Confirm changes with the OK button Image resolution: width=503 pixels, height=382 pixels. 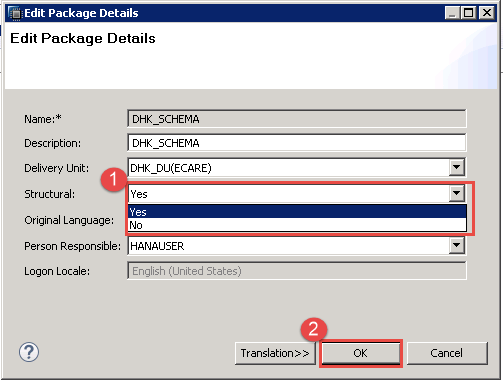coord(361,353)
